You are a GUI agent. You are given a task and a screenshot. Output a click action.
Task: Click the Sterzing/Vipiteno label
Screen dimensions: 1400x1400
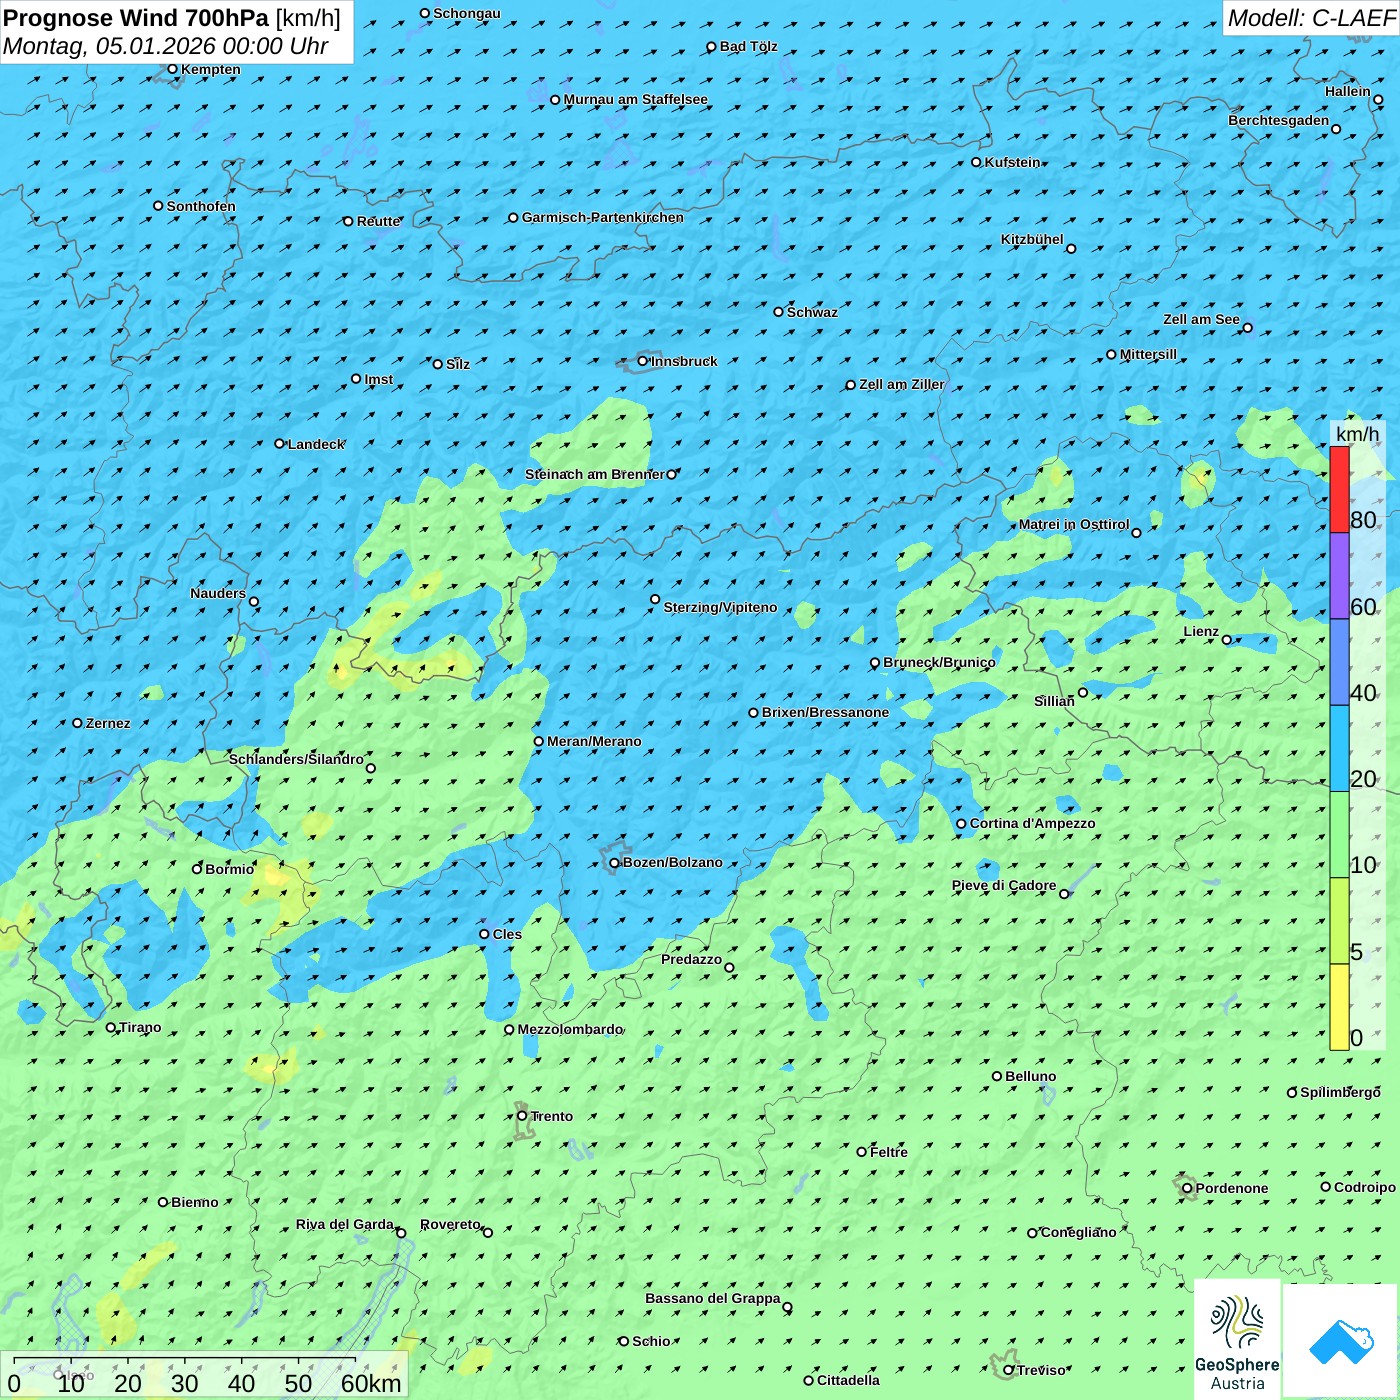tap(720, 607)
